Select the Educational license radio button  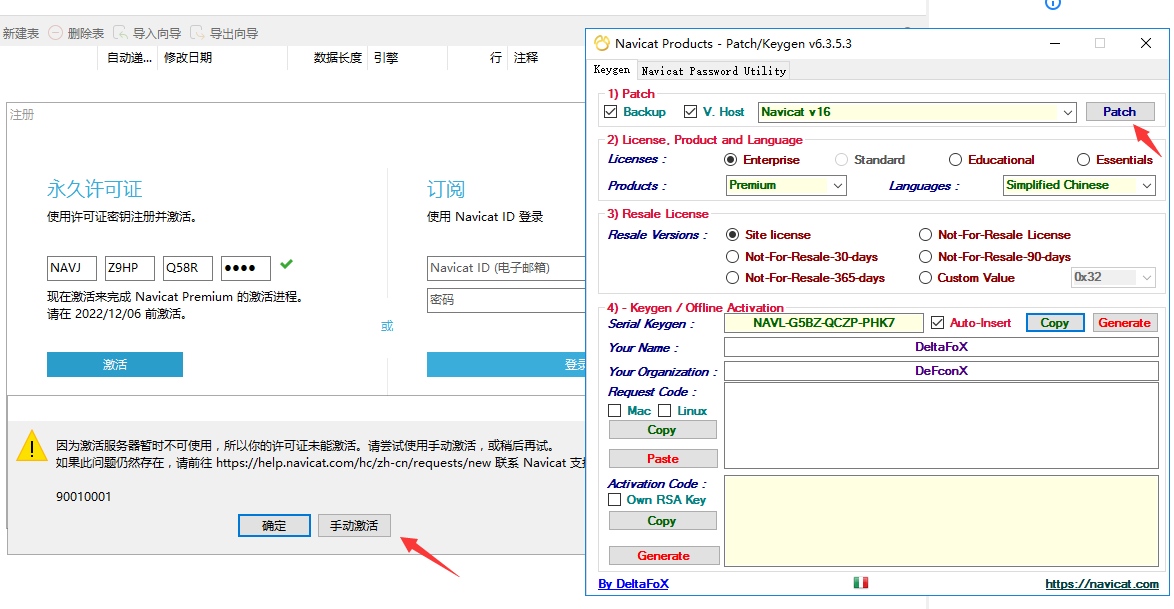[x=956, y=160]
